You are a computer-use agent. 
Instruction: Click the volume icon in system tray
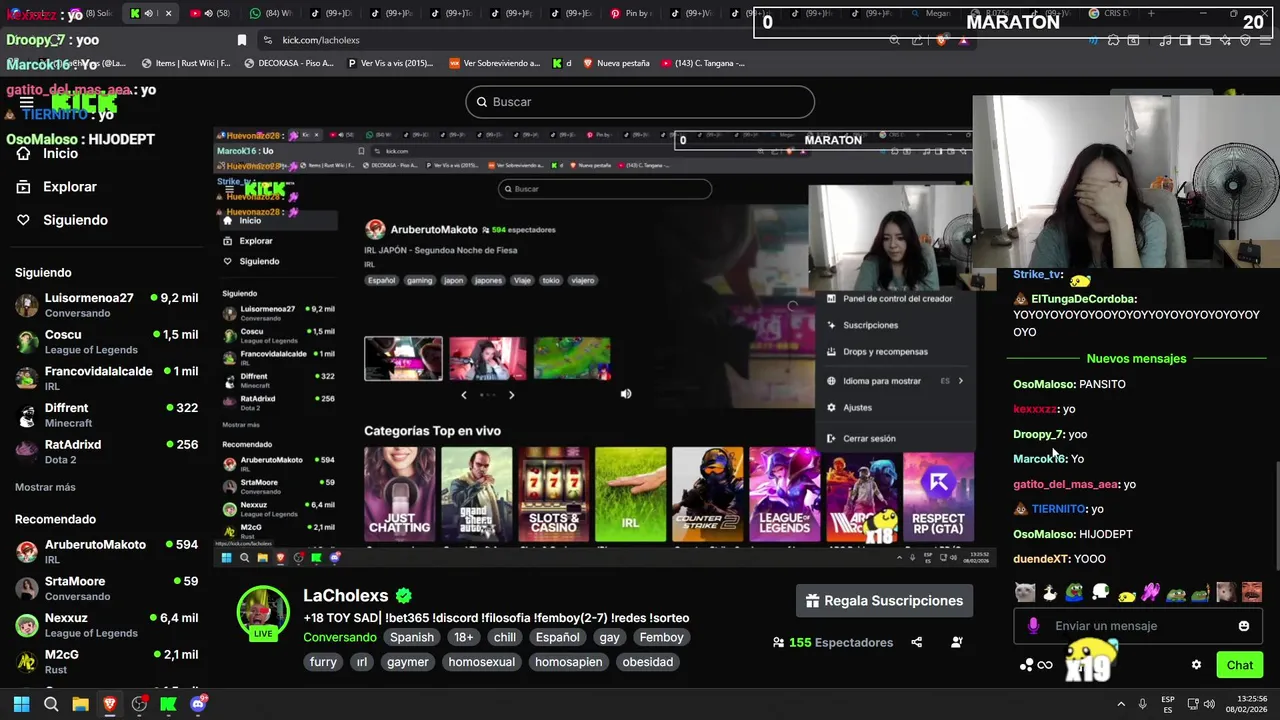click(1210, 704)
